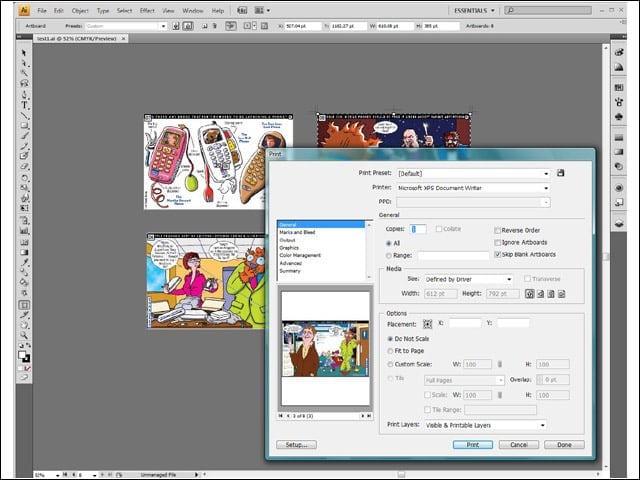Open the Stroke panel icon
The width and height of the screenshot is (640, 480).
619,138
